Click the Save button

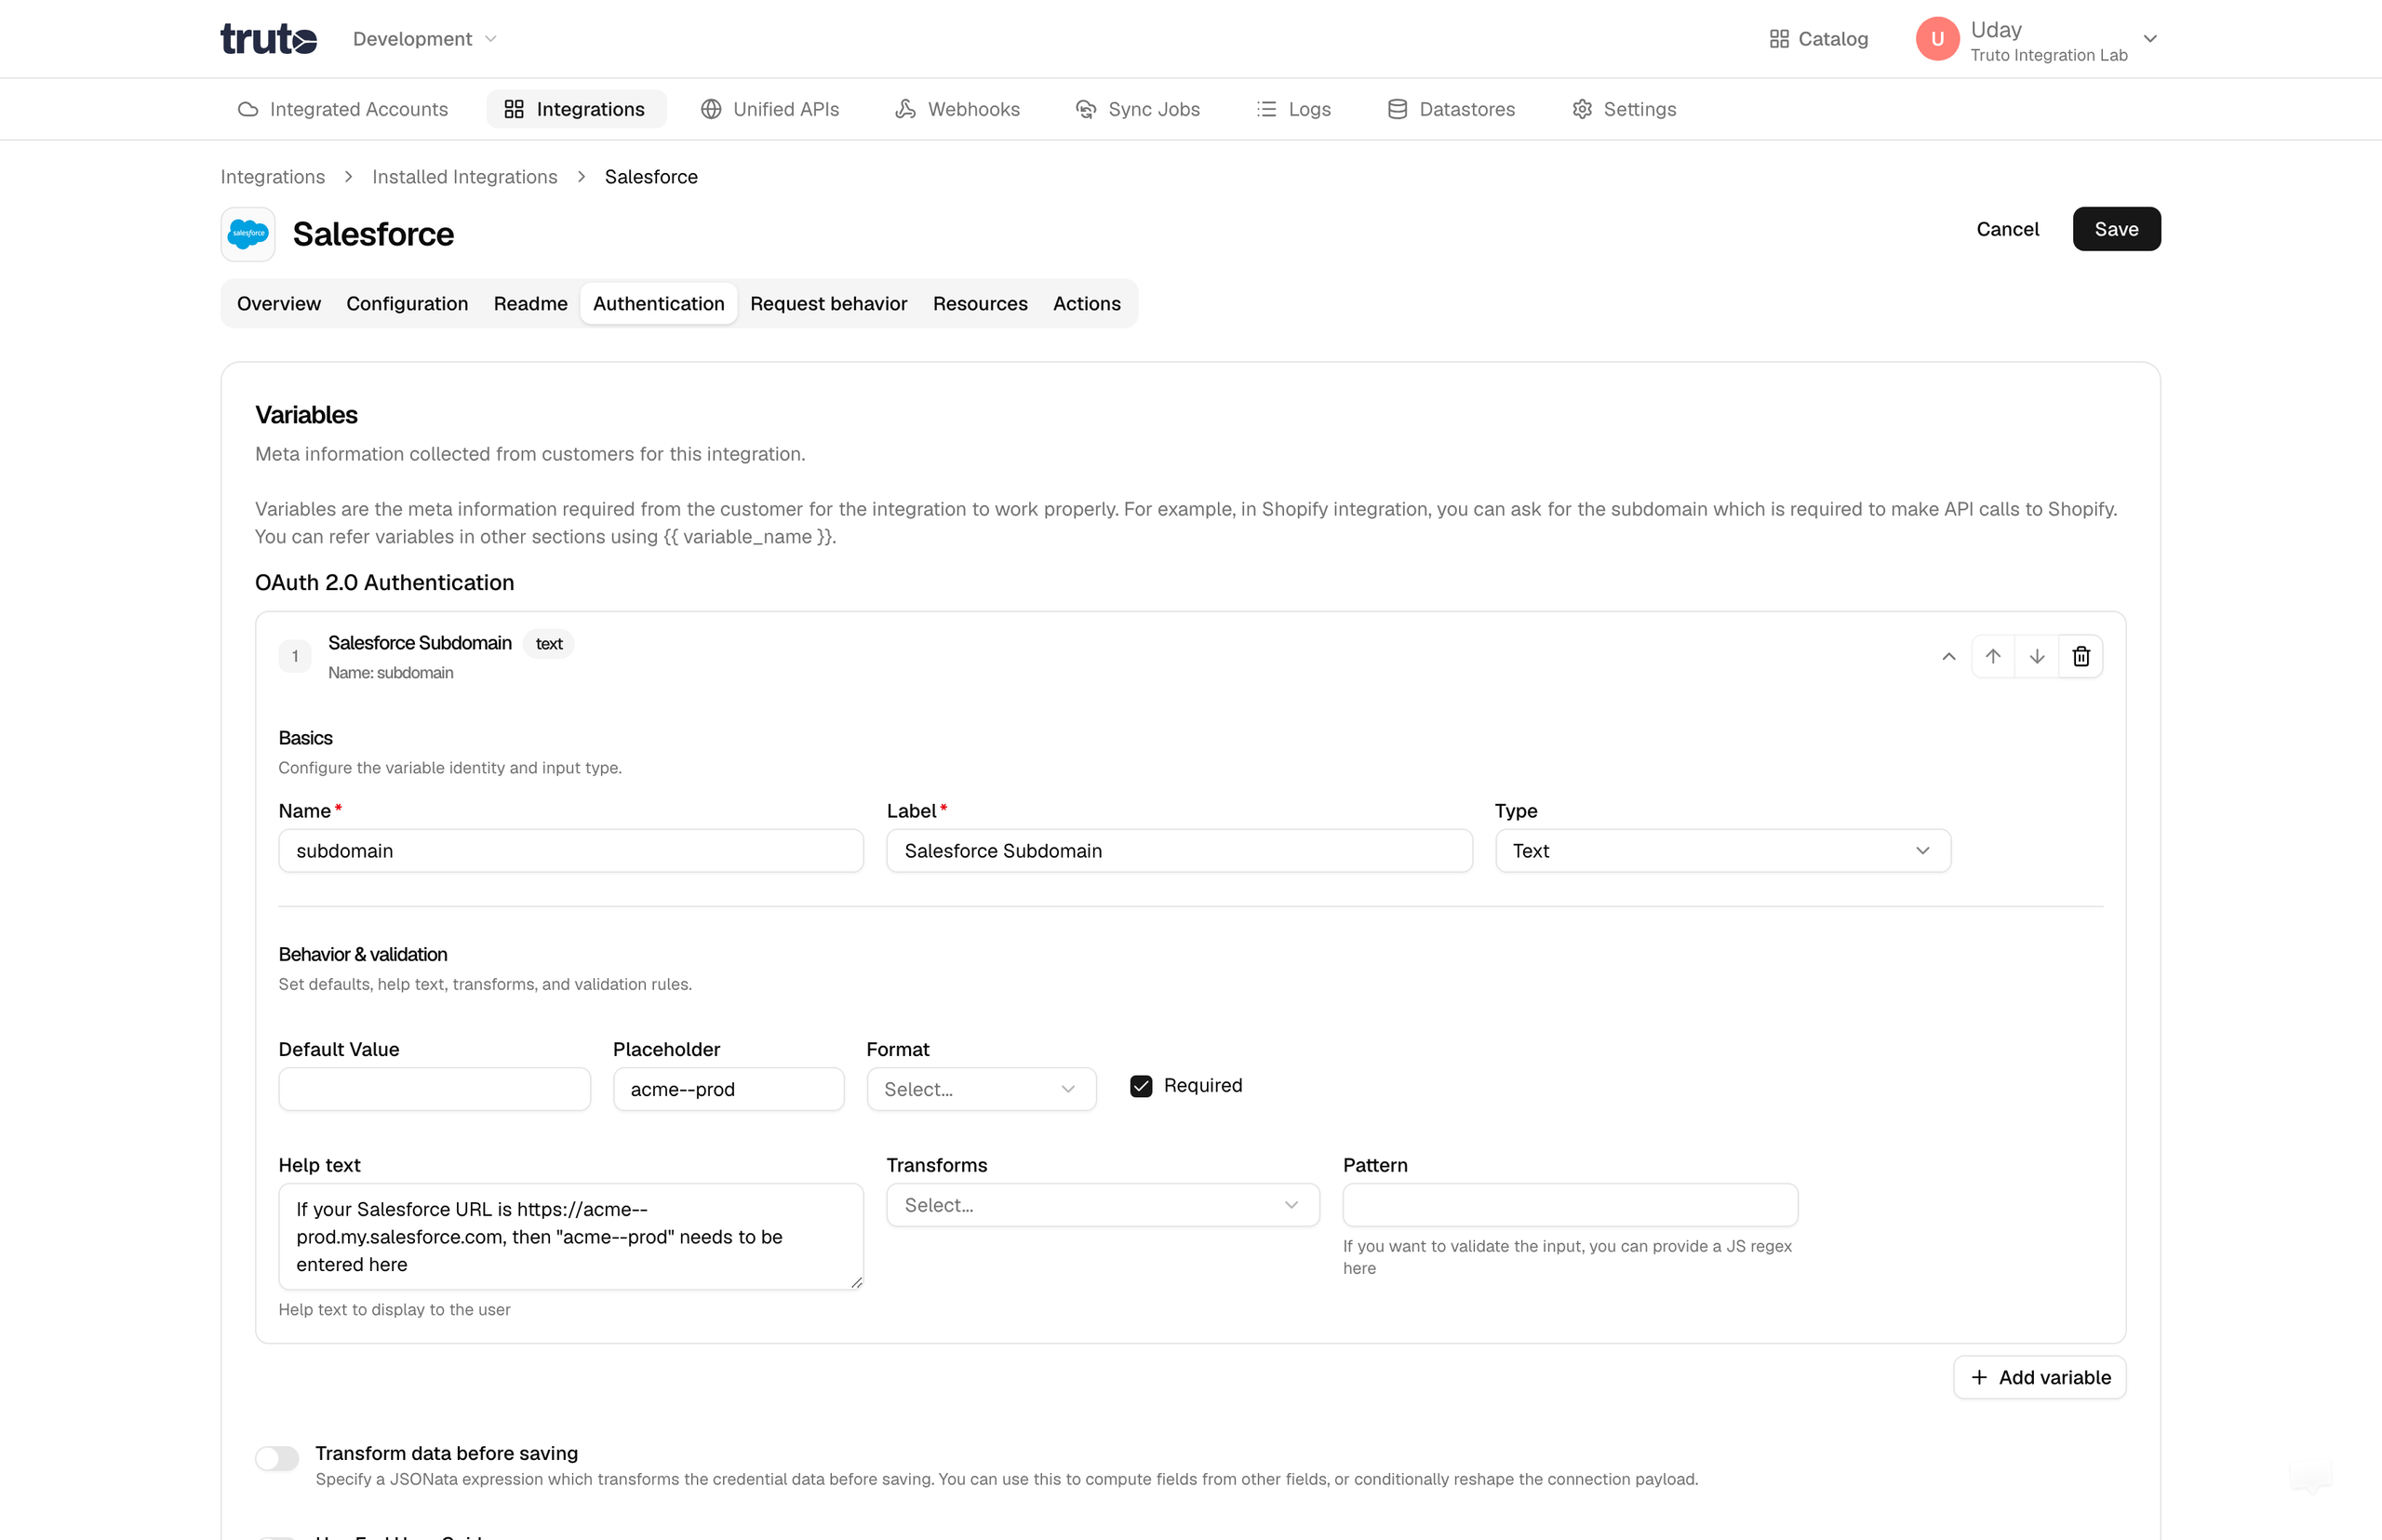tap(2116, 229)
